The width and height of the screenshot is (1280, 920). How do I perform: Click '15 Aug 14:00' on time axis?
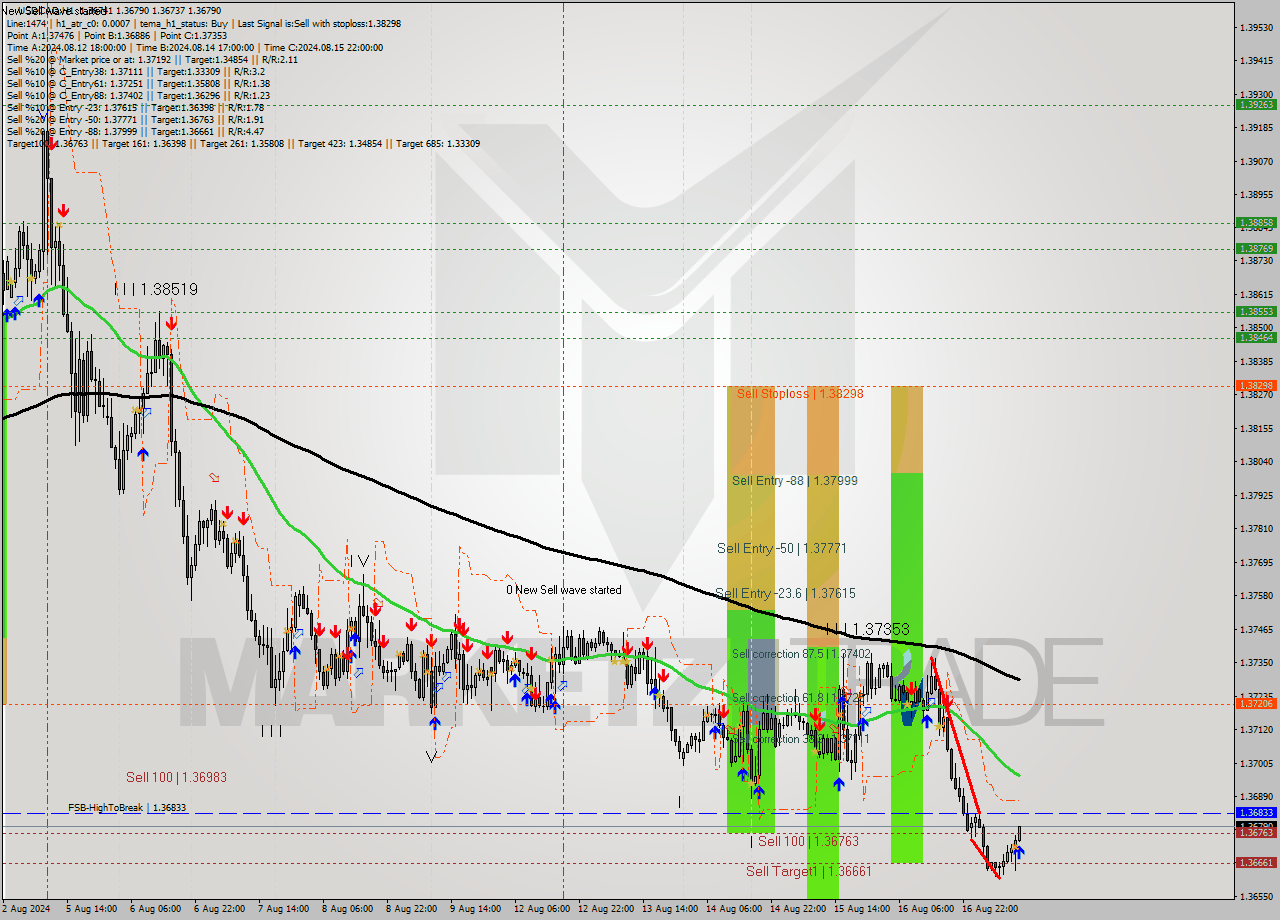pos(862,909)
